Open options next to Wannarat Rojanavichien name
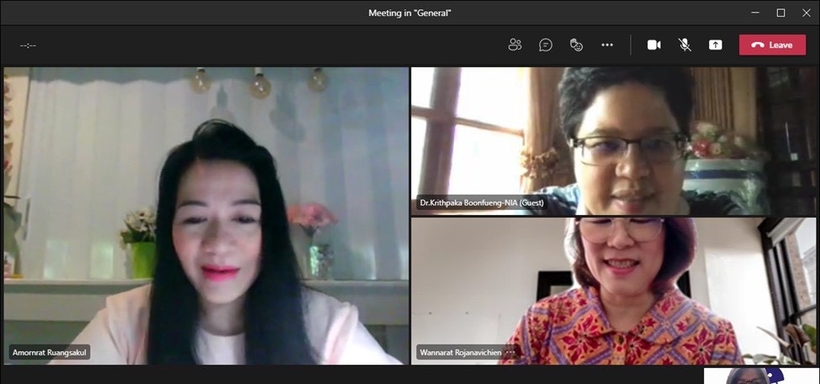 coord(510,352)
